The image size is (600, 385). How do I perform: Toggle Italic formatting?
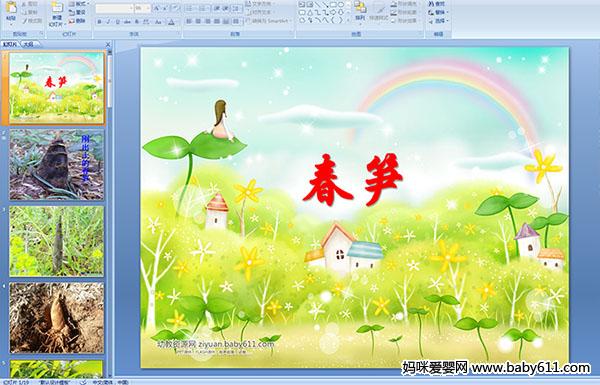(108, 22)
